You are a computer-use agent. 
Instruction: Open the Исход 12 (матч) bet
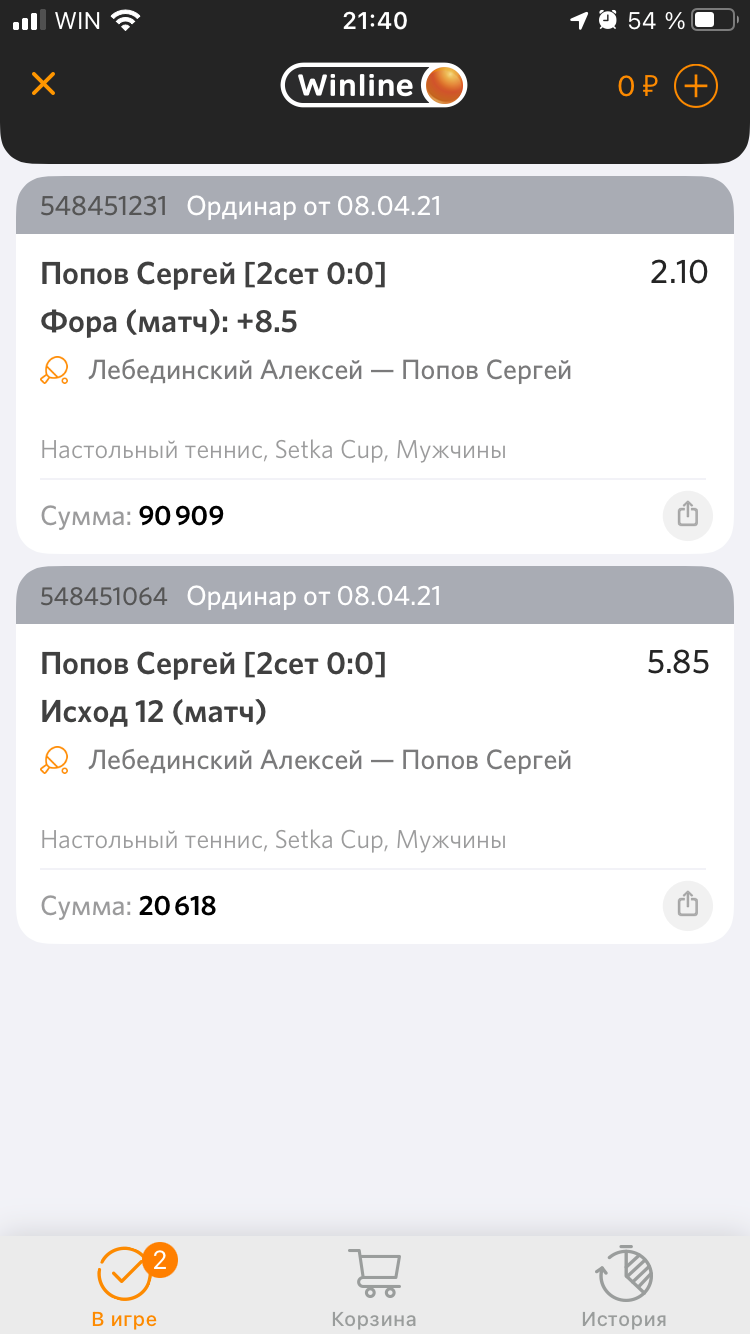tap(153, 712)
